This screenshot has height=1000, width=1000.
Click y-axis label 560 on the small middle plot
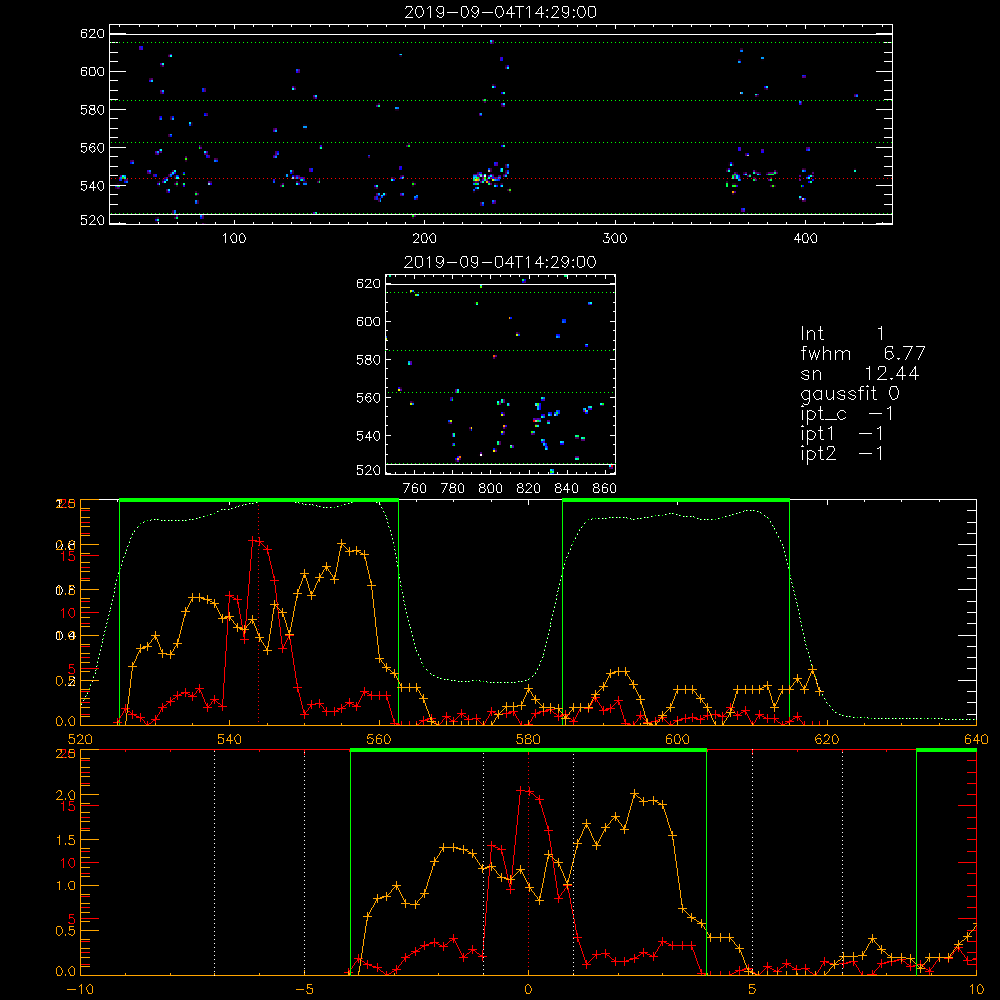point(368,397)
